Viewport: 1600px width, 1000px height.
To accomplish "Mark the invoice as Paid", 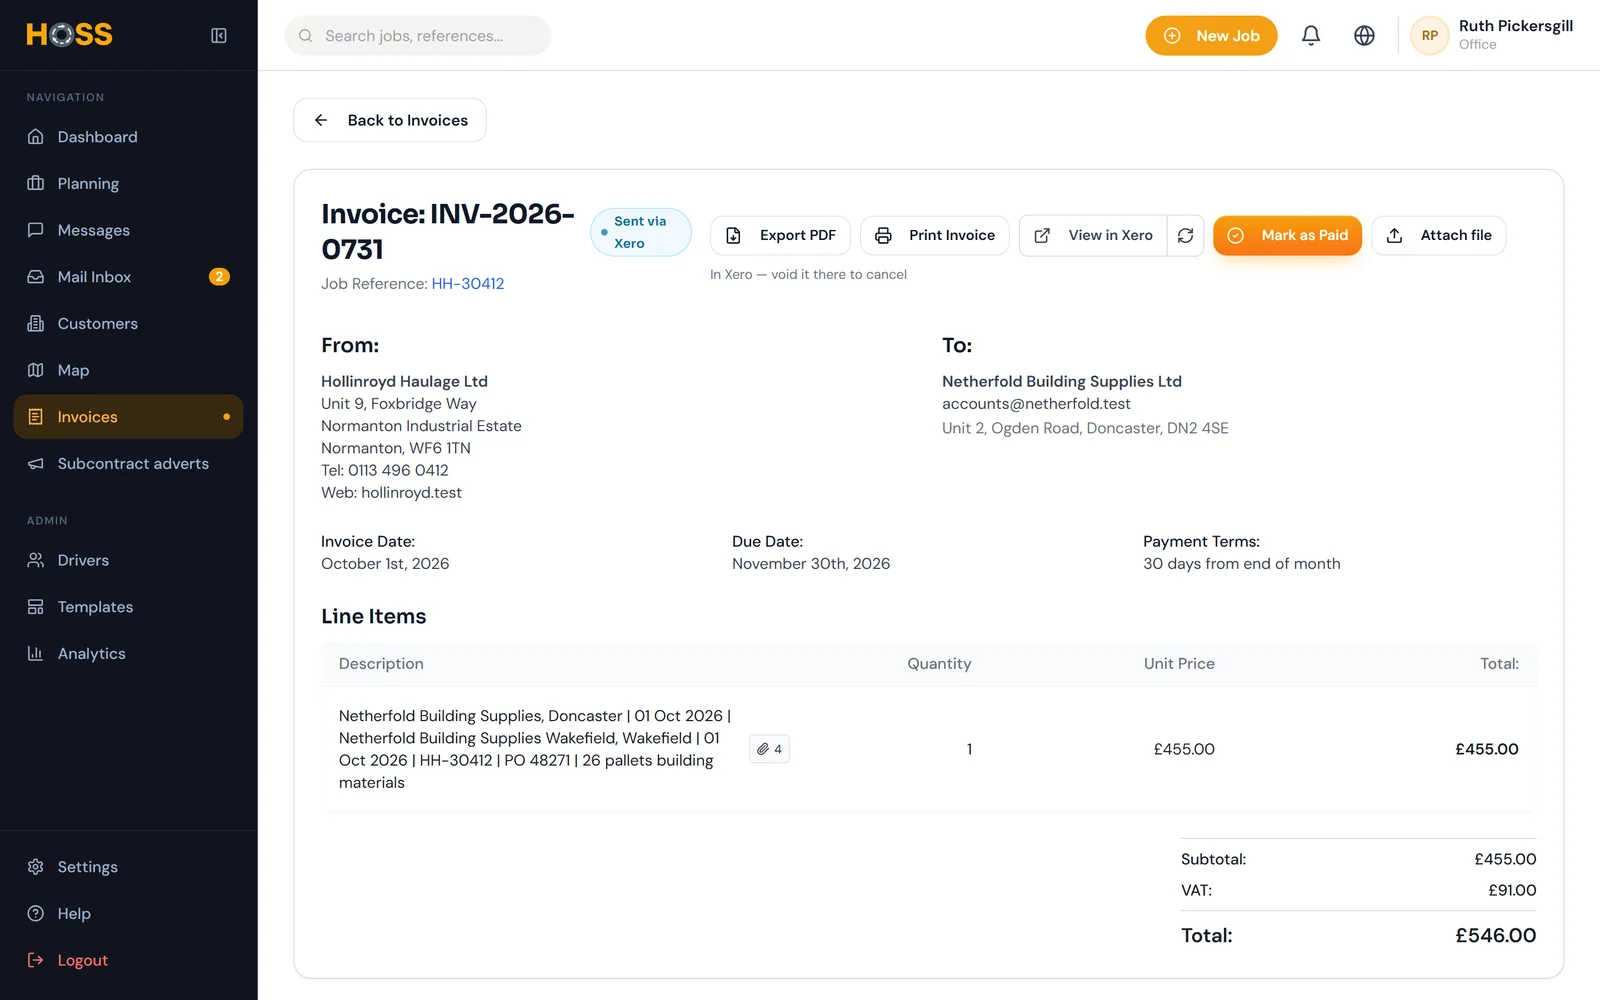I will 1287,236.
